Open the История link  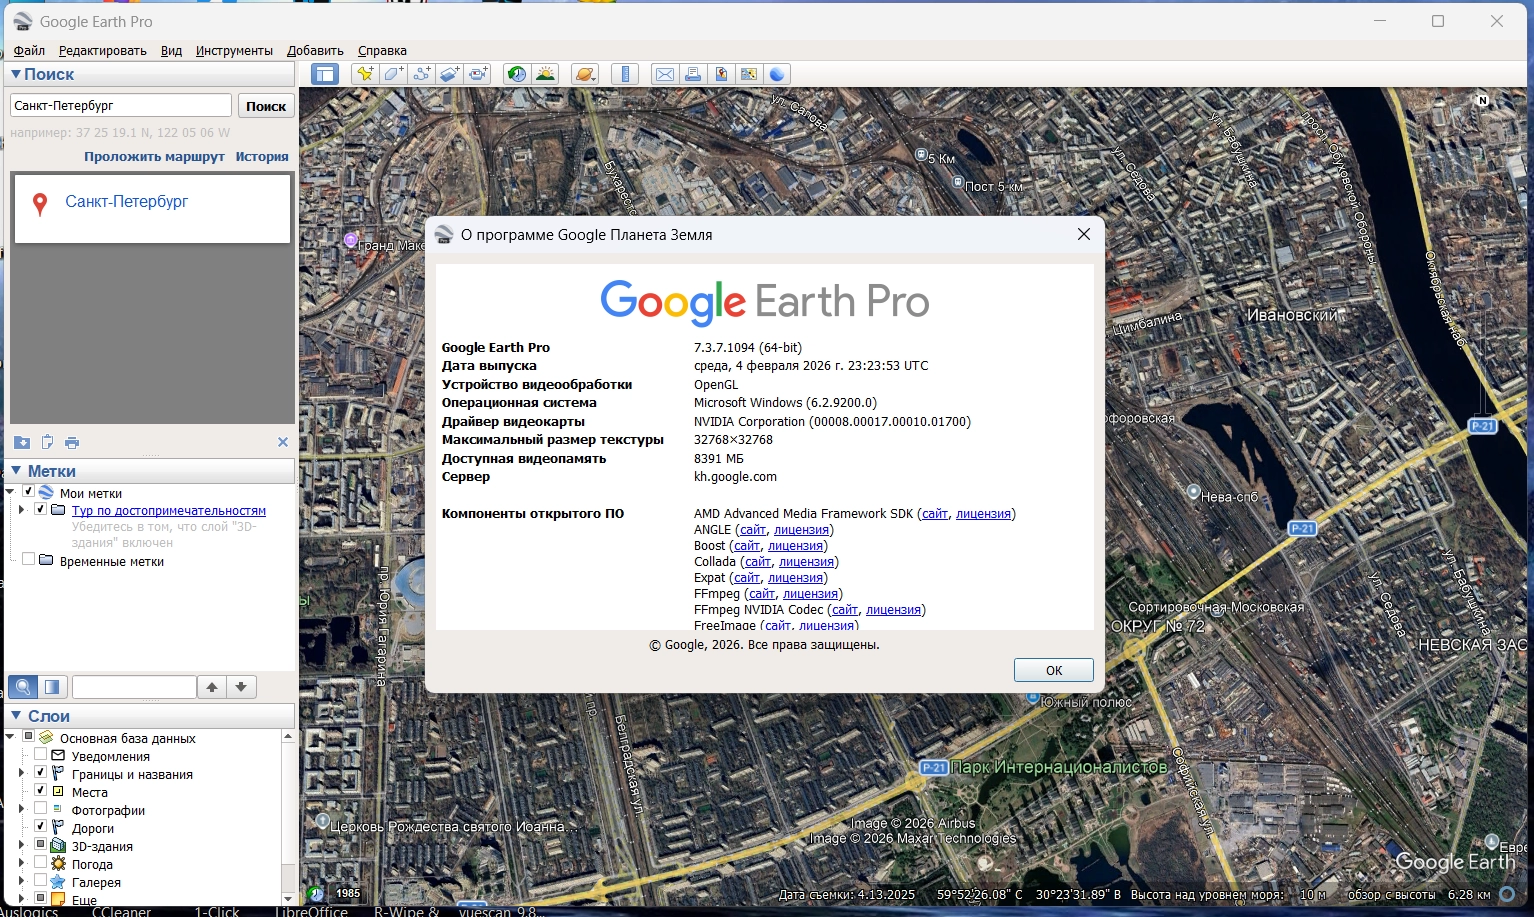(x=262, y=156)
